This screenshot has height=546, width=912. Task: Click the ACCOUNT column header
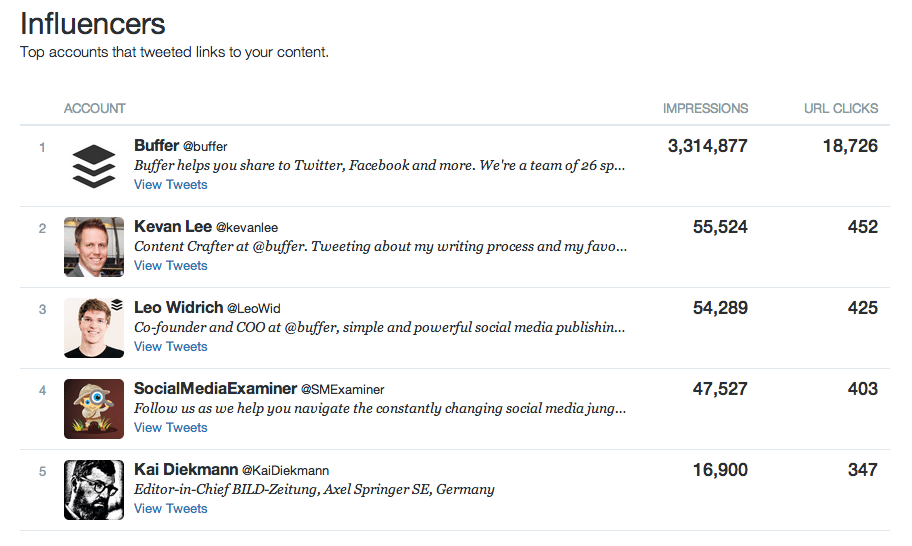click(x=94, y=108)
